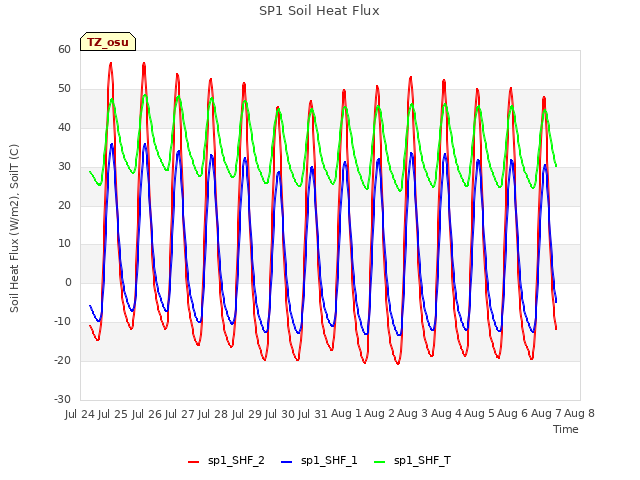The image size is (640, 480).
Task: Click the green sp1_SHF_T legend color marker
Action: pyautogui.click(x=380, y=462)
